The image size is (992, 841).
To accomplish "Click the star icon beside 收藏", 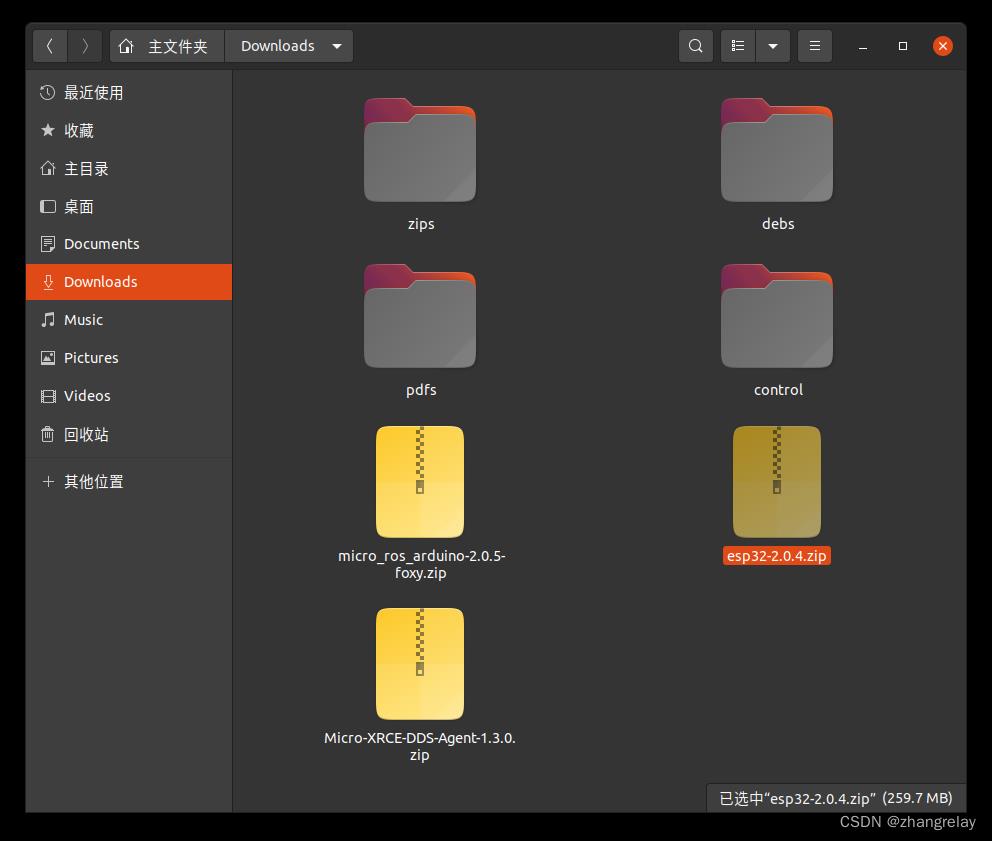I will click(x=47, y=130).
